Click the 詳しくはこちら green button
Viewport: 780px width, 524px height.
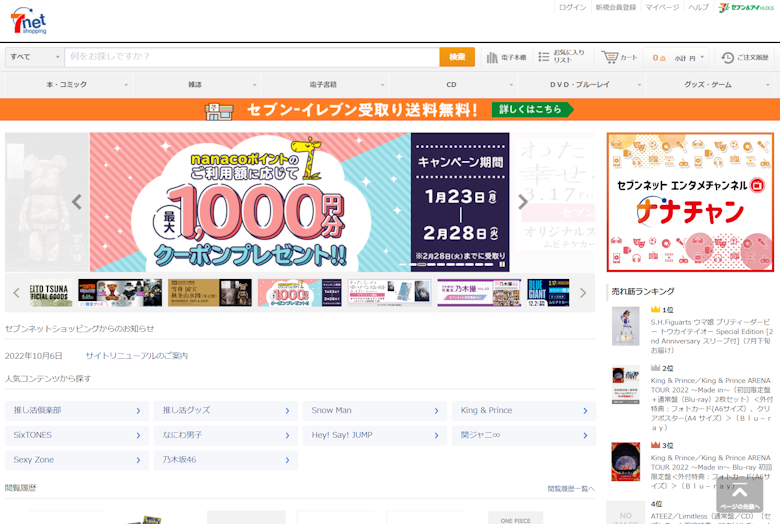tap(532, 109)
